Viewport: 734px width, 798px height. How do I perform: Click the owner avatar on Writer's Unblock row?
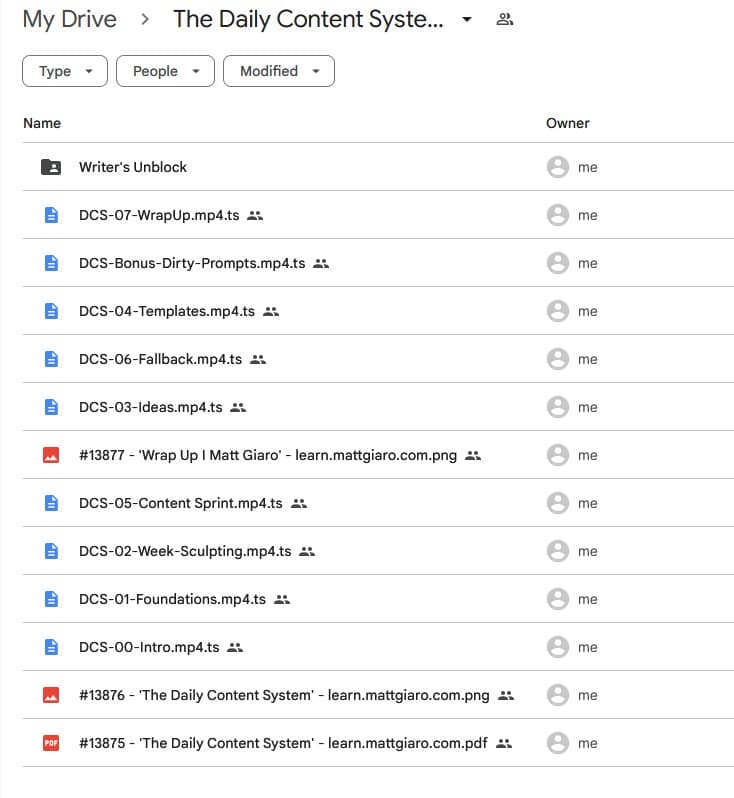(557, 167)
